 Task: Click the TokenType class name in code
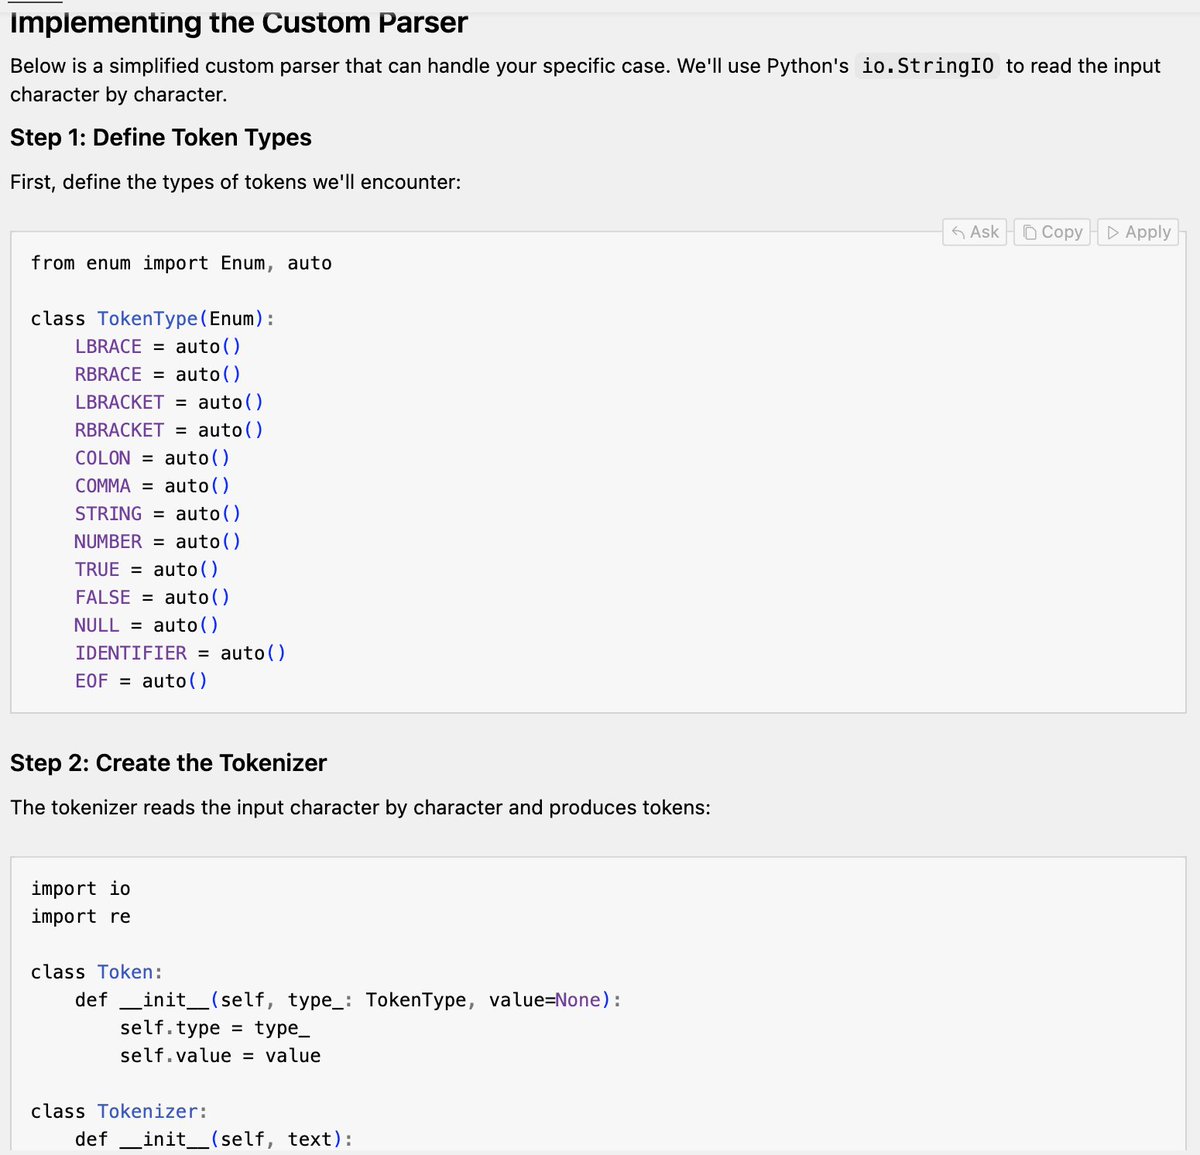click(147, 319)
